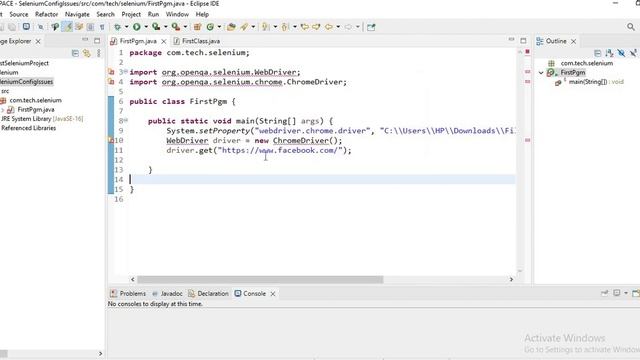Toggle Block Selection mode
Viewport: 640px width, 360px height.
(91, 27)
